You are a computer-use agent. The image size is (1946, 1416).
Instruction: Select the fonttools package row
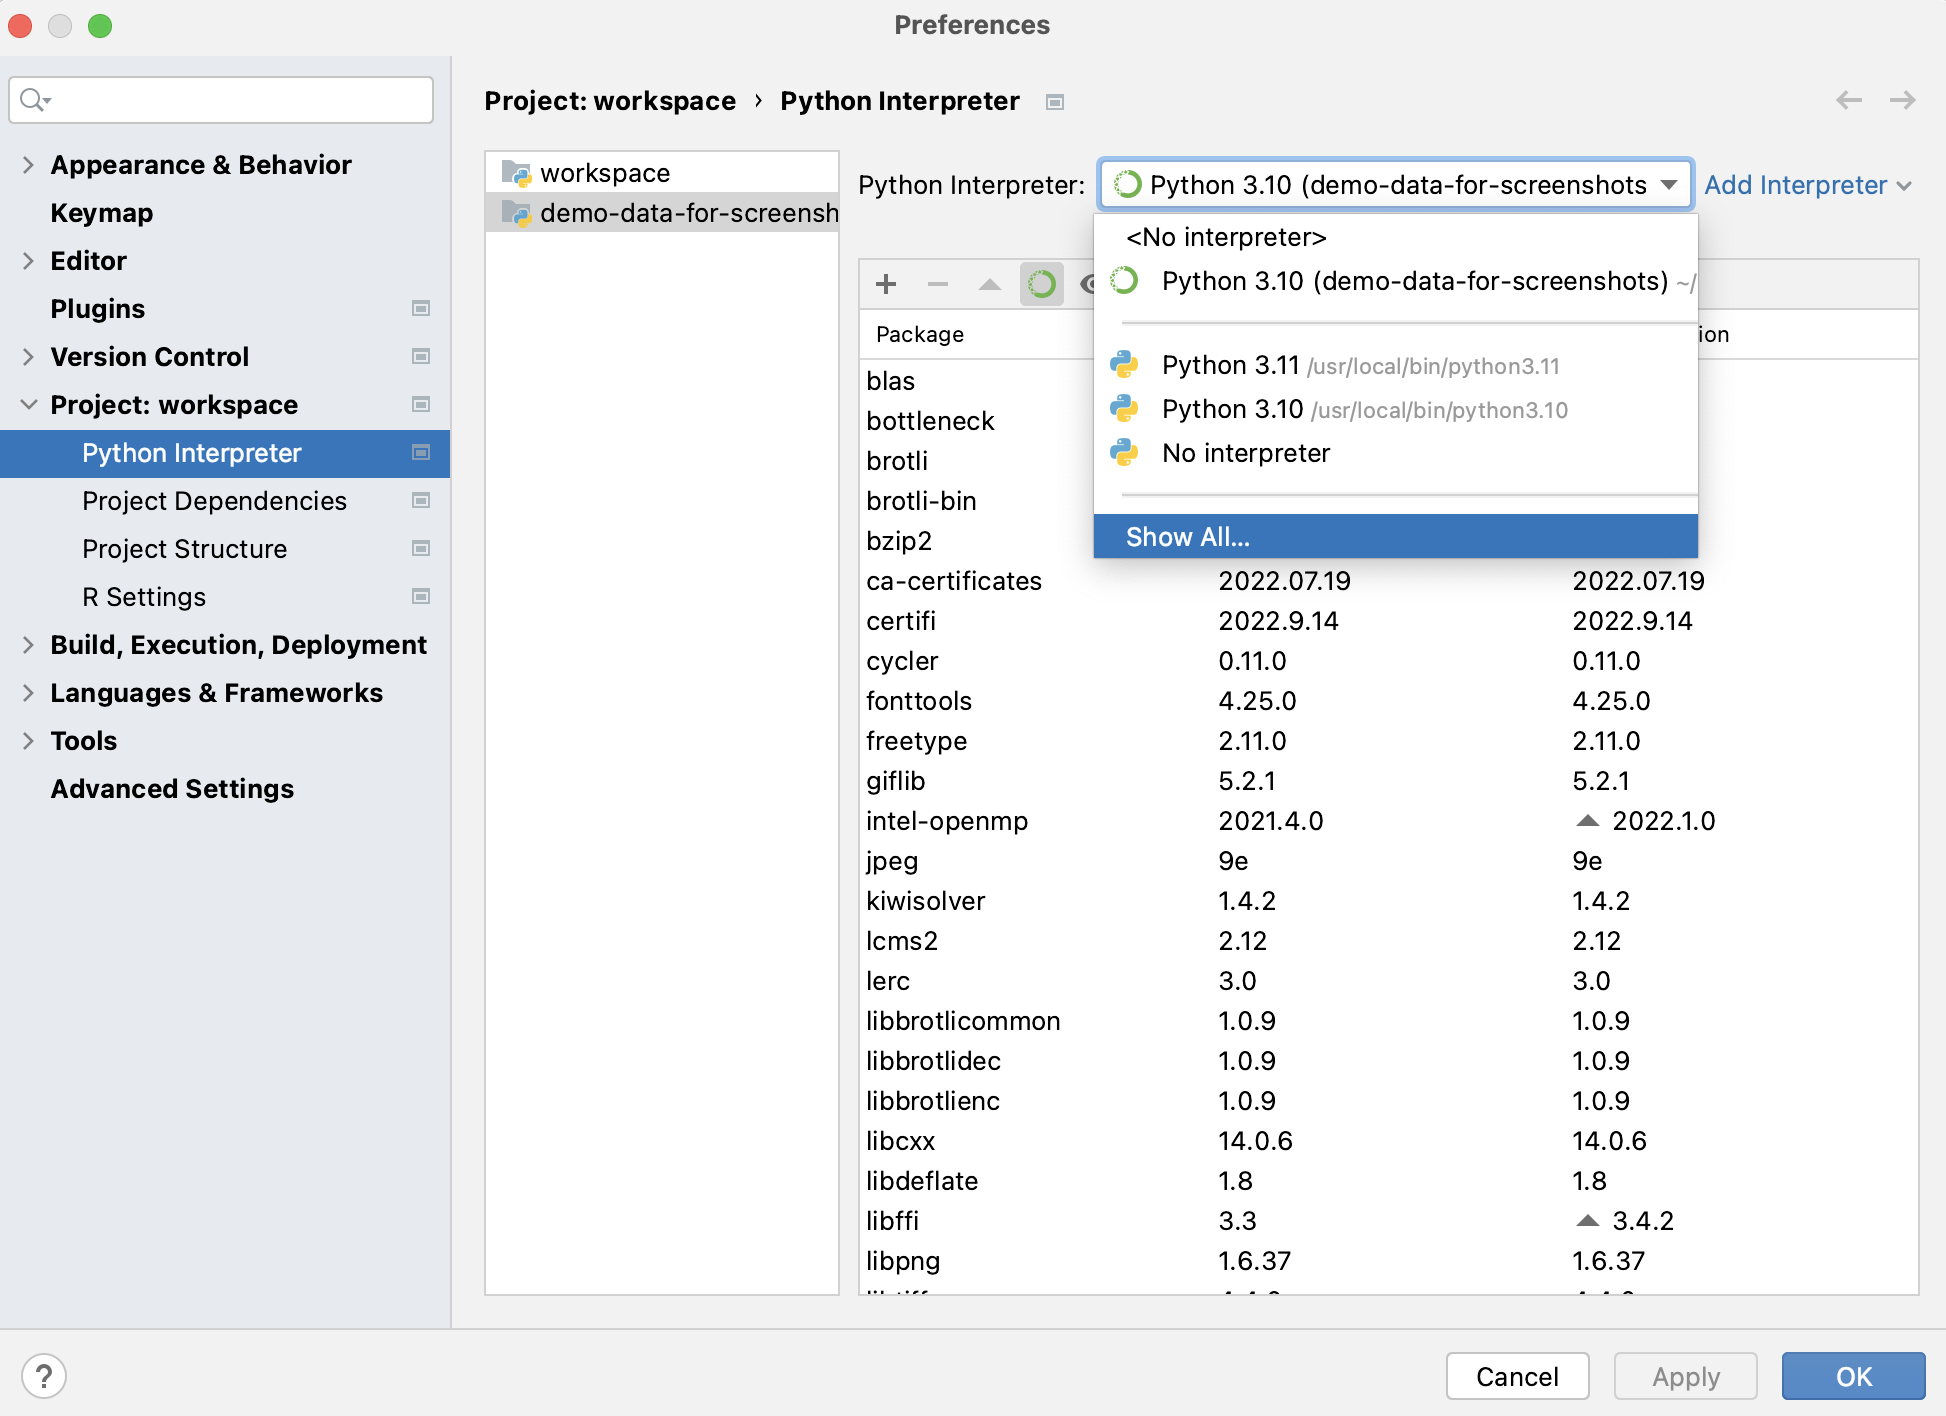tap(1388, 701)
